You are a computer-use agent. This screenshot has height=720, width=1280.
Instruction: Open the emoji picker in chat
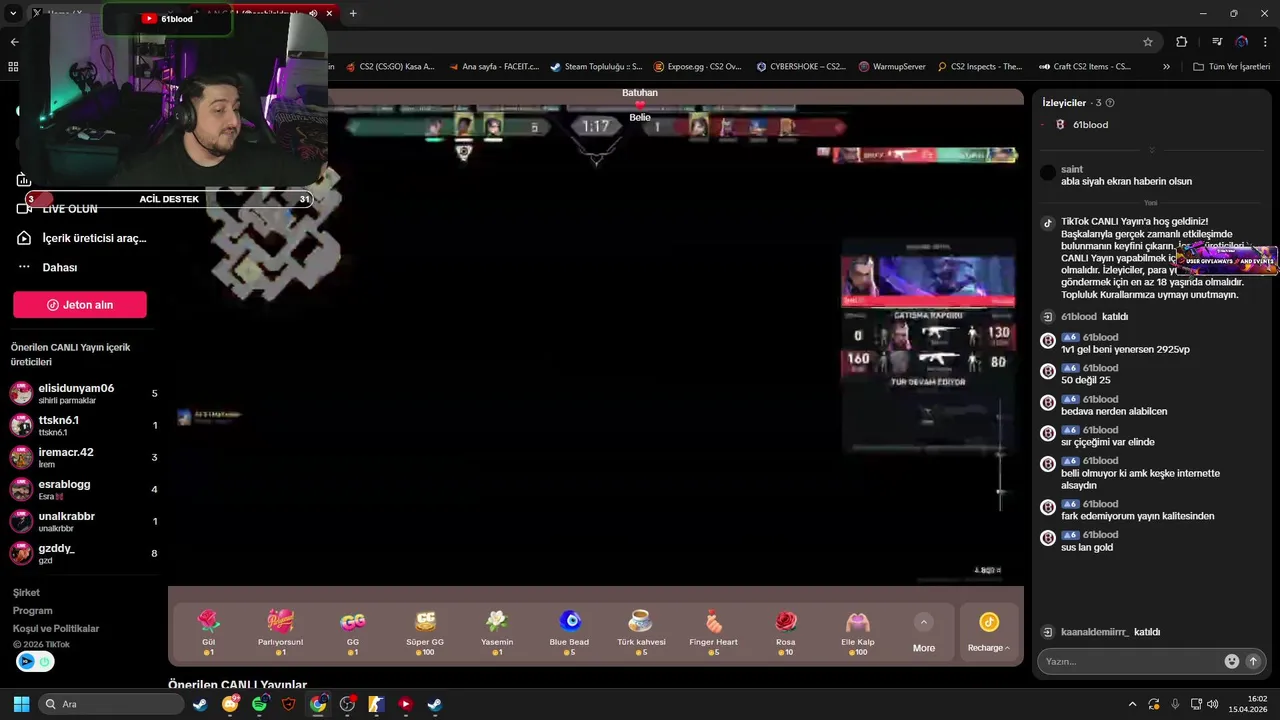pos(1232,661)
